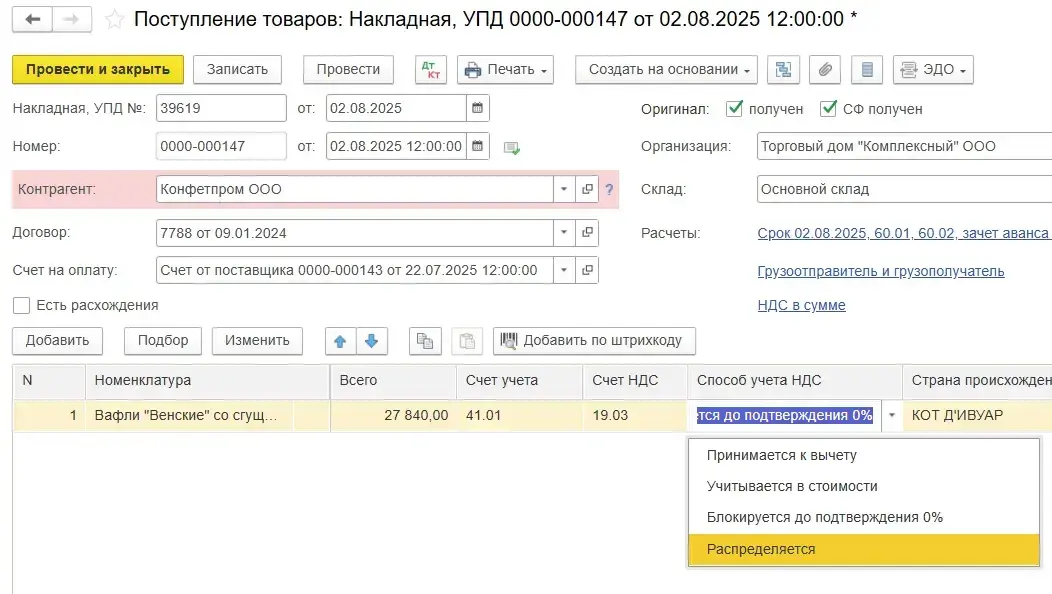Toggle the СФ получен checkbox
The image size is (1052, 594).
click(827, 108)
